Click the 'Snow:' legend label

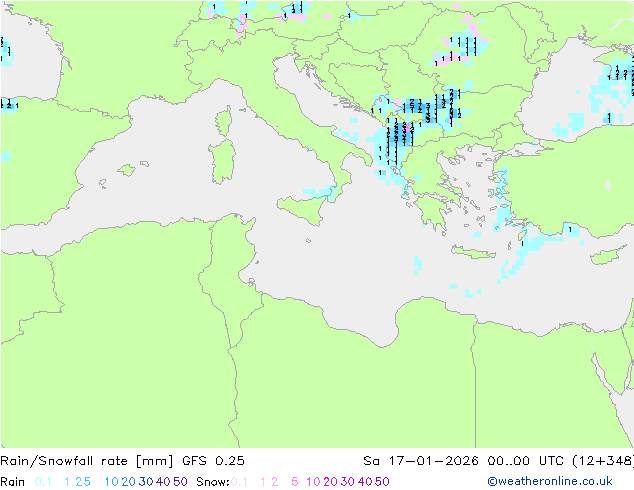click(x=213, y=482)
